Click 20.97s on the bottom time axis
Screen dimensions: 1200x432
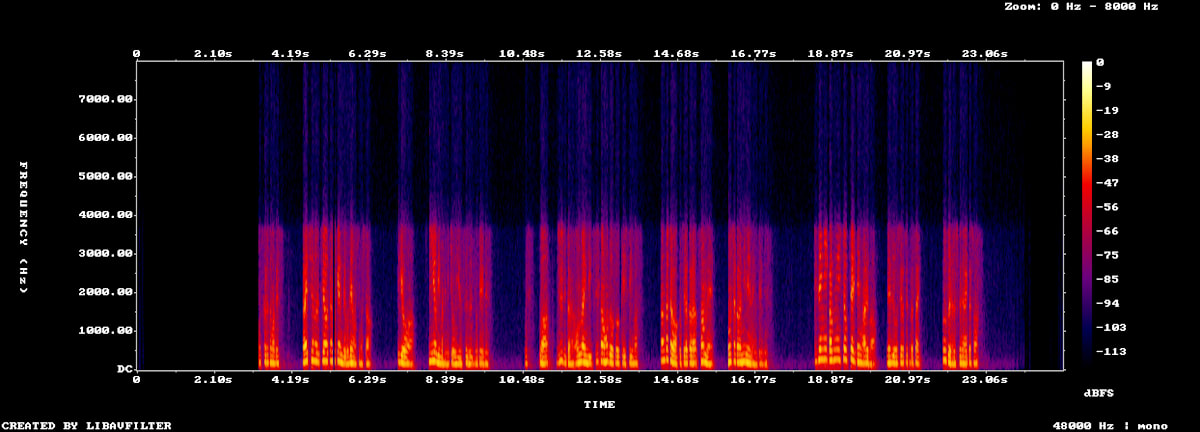click(x=906, y=380)
